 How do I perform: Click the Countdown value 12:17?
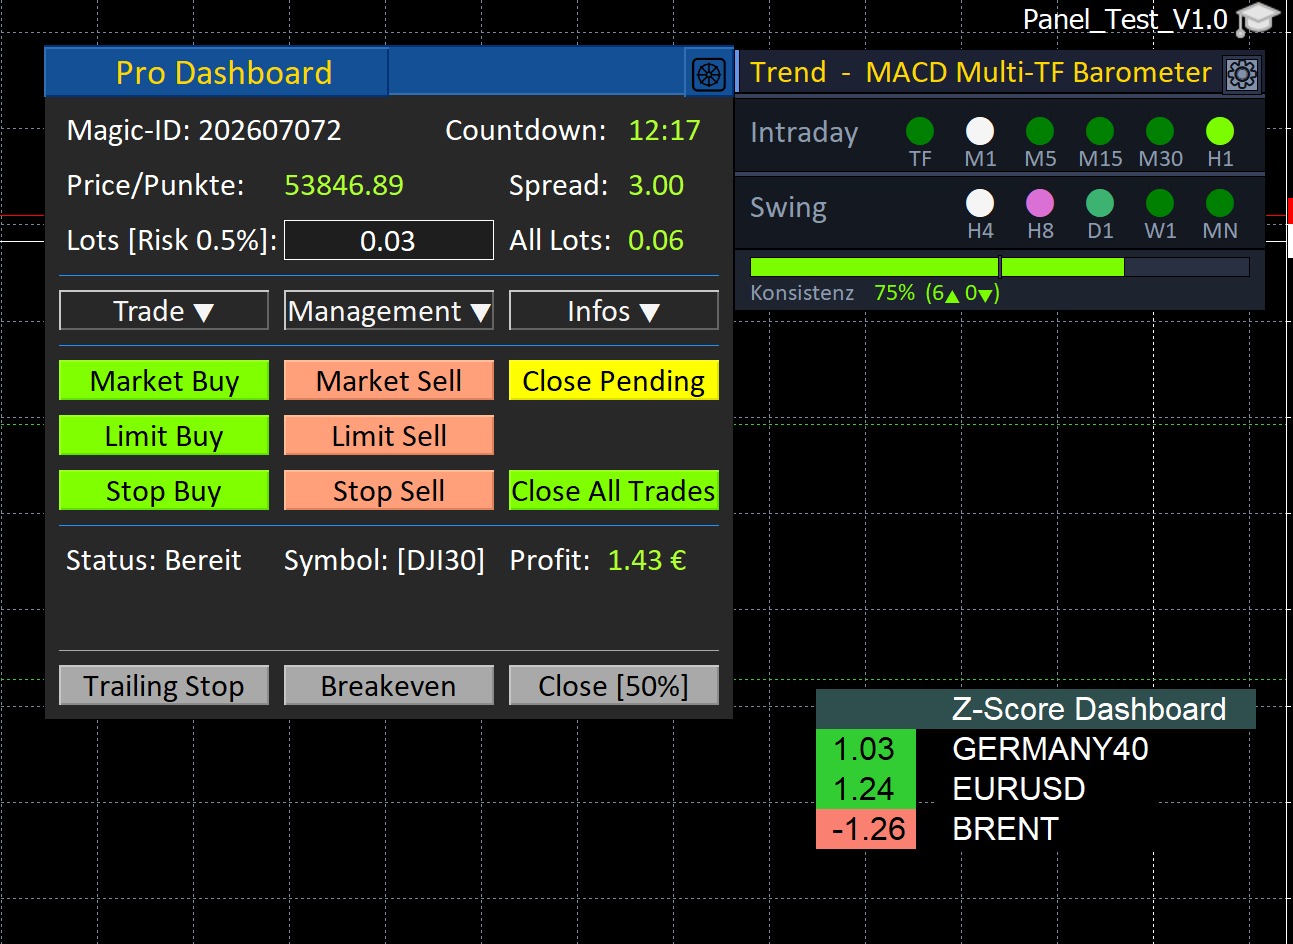pyautogui.click(x=665, y=130)
